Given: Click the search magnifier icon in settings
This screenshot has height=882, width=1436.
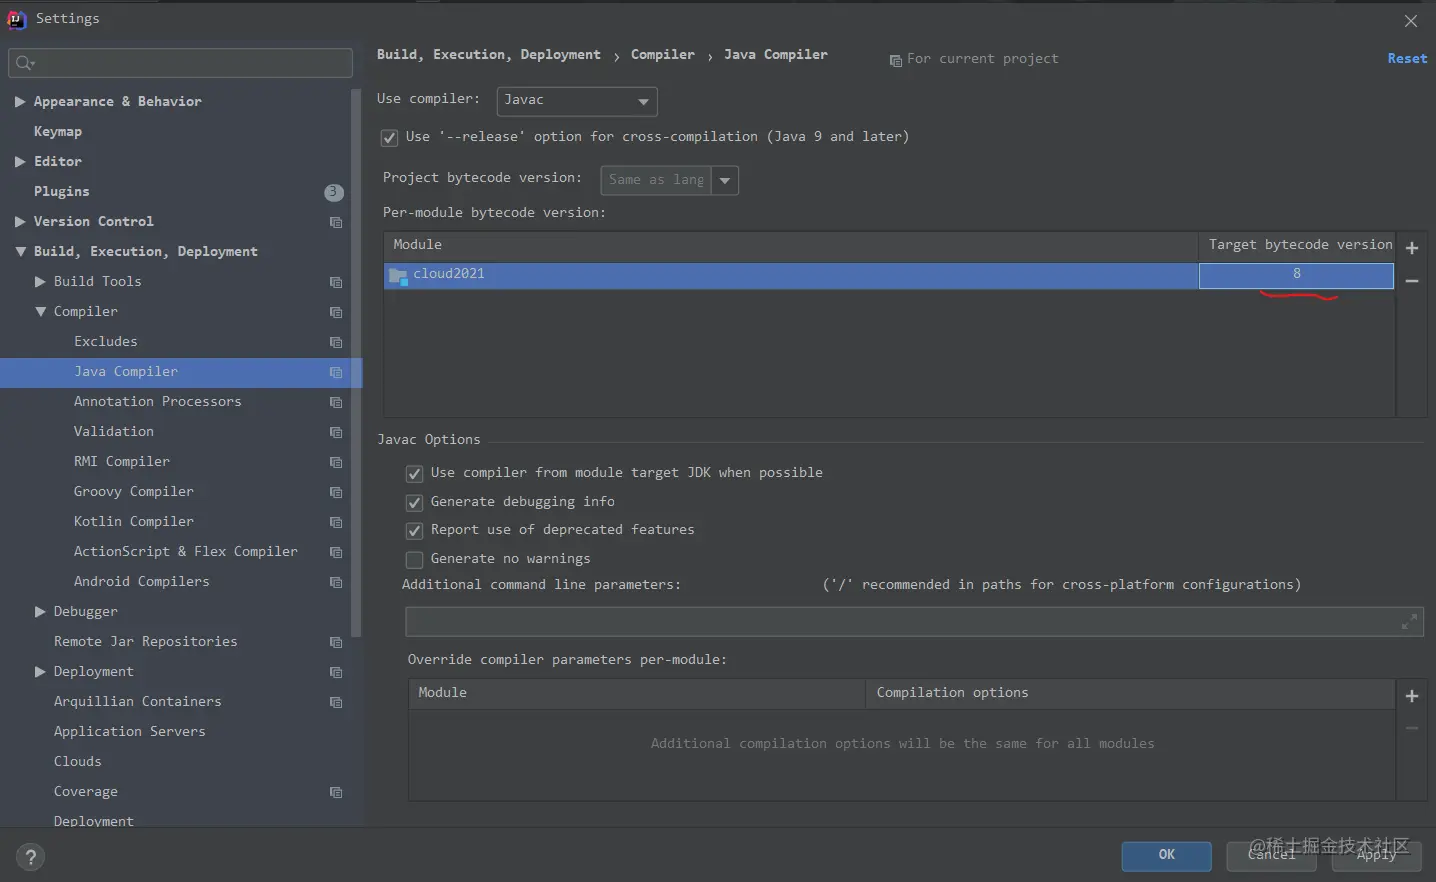Looking at the screenshot, I should 23,63.
